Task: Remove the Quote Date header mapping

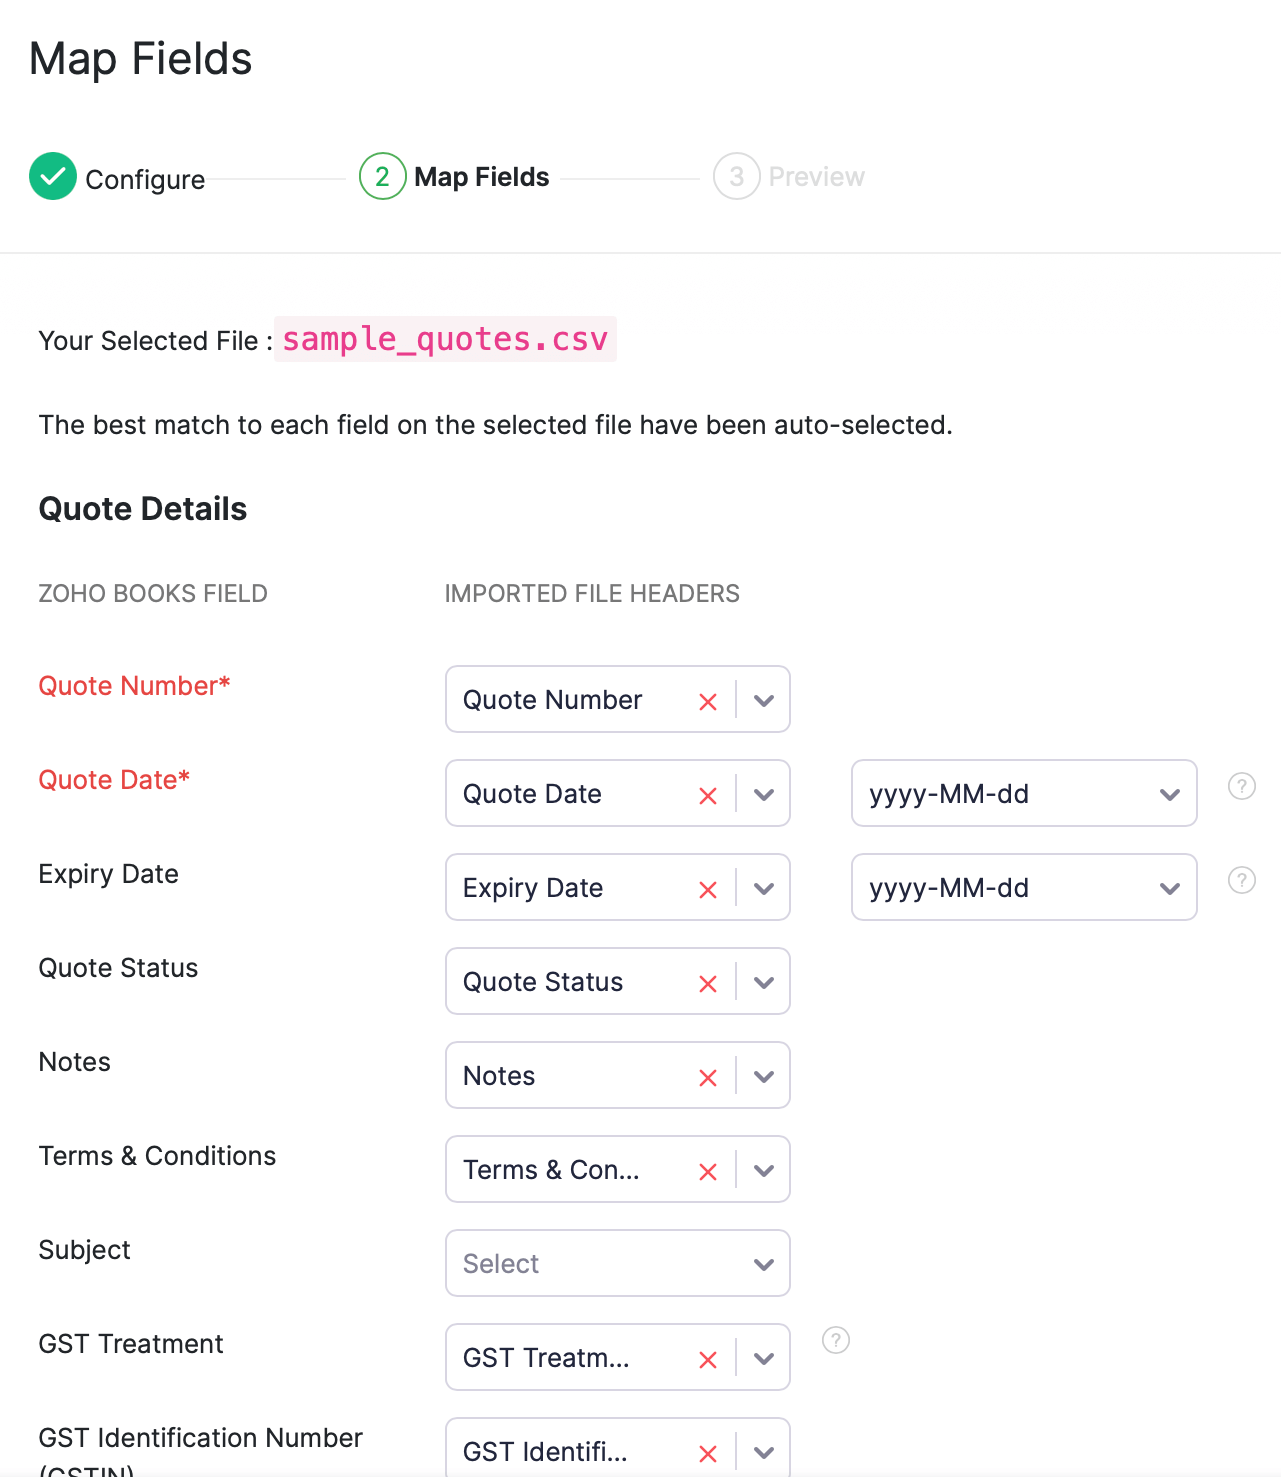Action: [708, 795]
